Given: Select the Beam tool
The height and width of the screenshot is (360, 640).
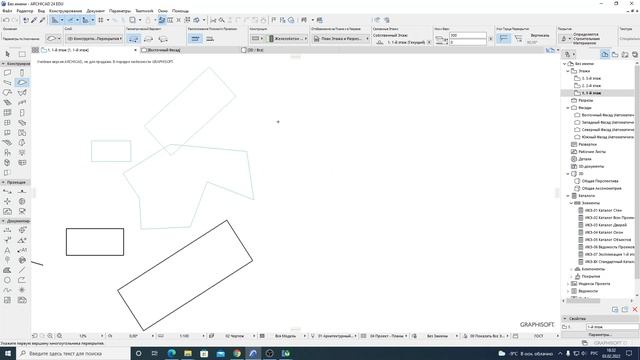Looking at the screenshot, I should click(x=7, y=82).
